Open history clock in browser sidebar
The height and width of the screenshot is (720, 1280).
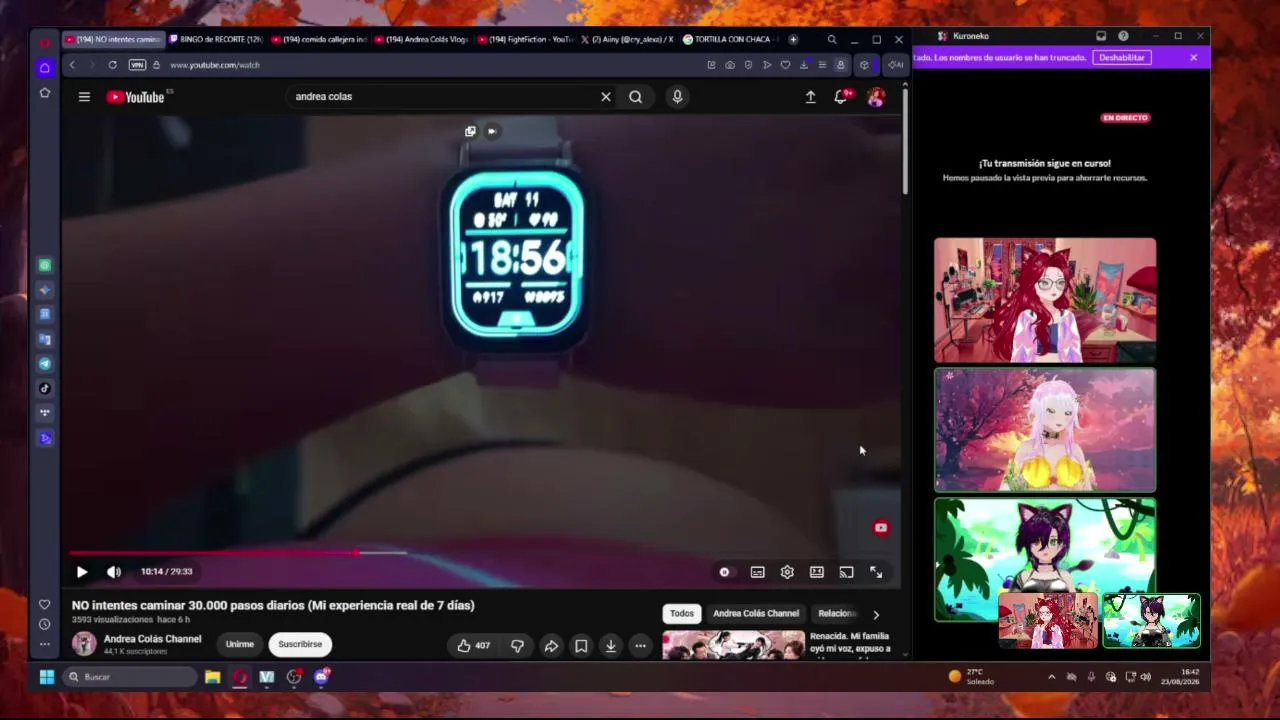pos(44,624)
